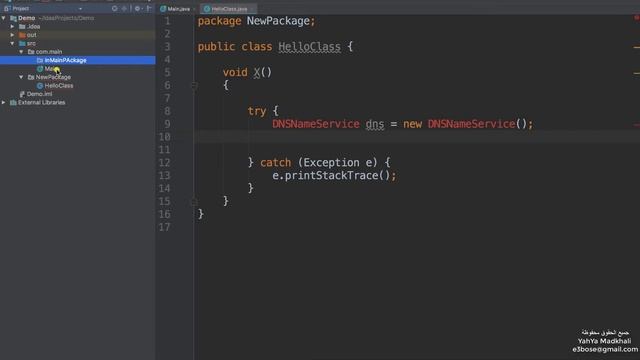This screenshot has width=640, height=360.
Task: Click the 'catch' keyword on line 12
Action: click(276, 162)
